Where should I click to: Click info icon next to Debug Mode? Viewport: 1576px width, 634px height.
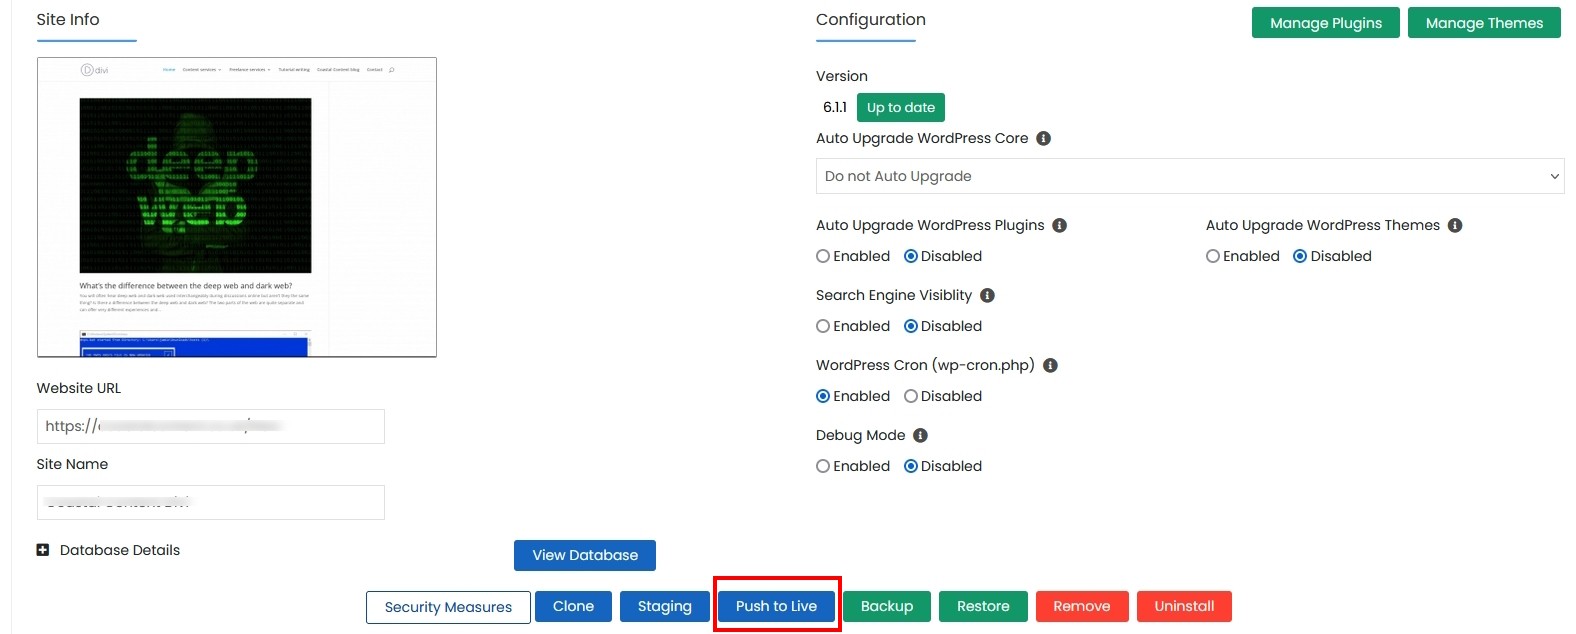coord(920,435)
